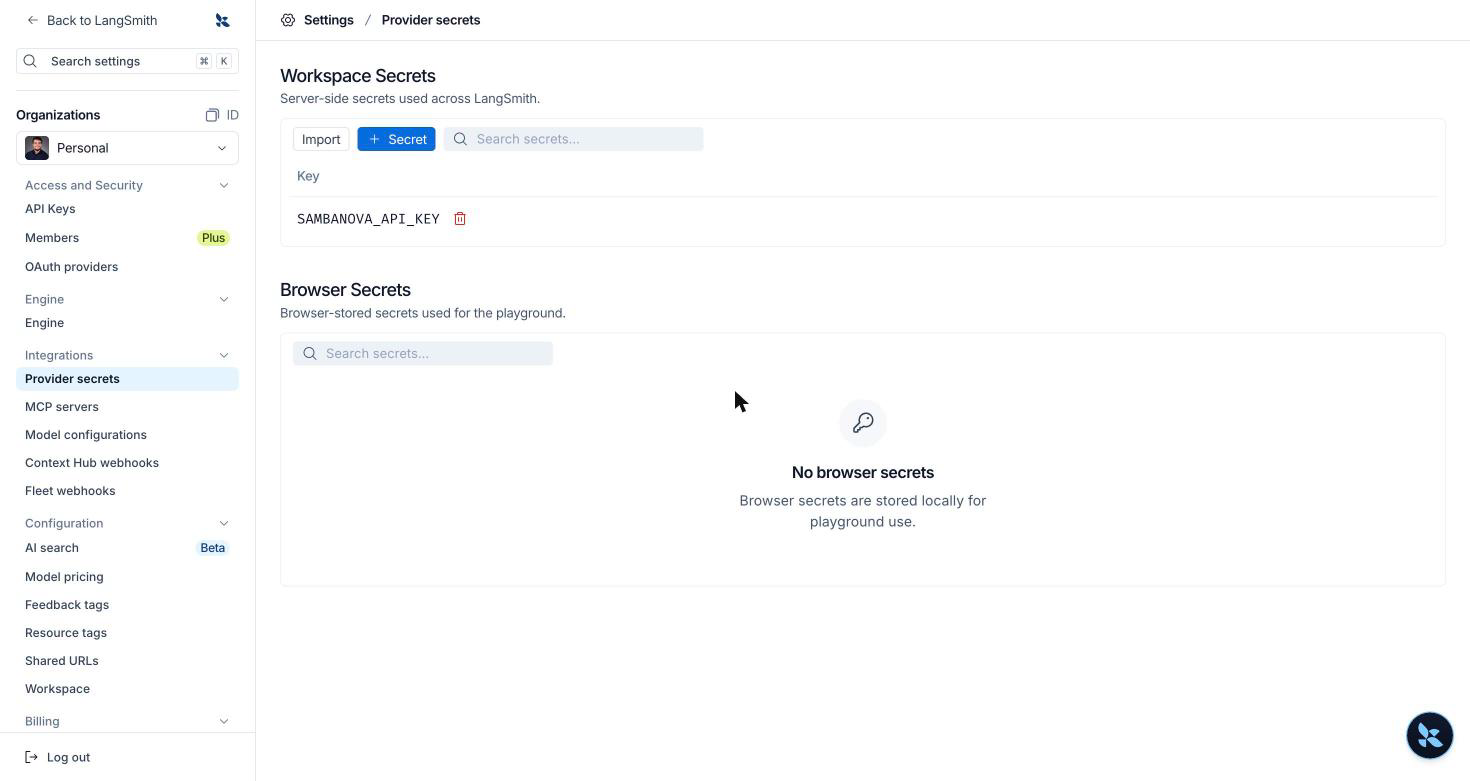Click the back arrow to LangSmith
Viewport: 1470px width, 781px height.
tap(33, 20)
